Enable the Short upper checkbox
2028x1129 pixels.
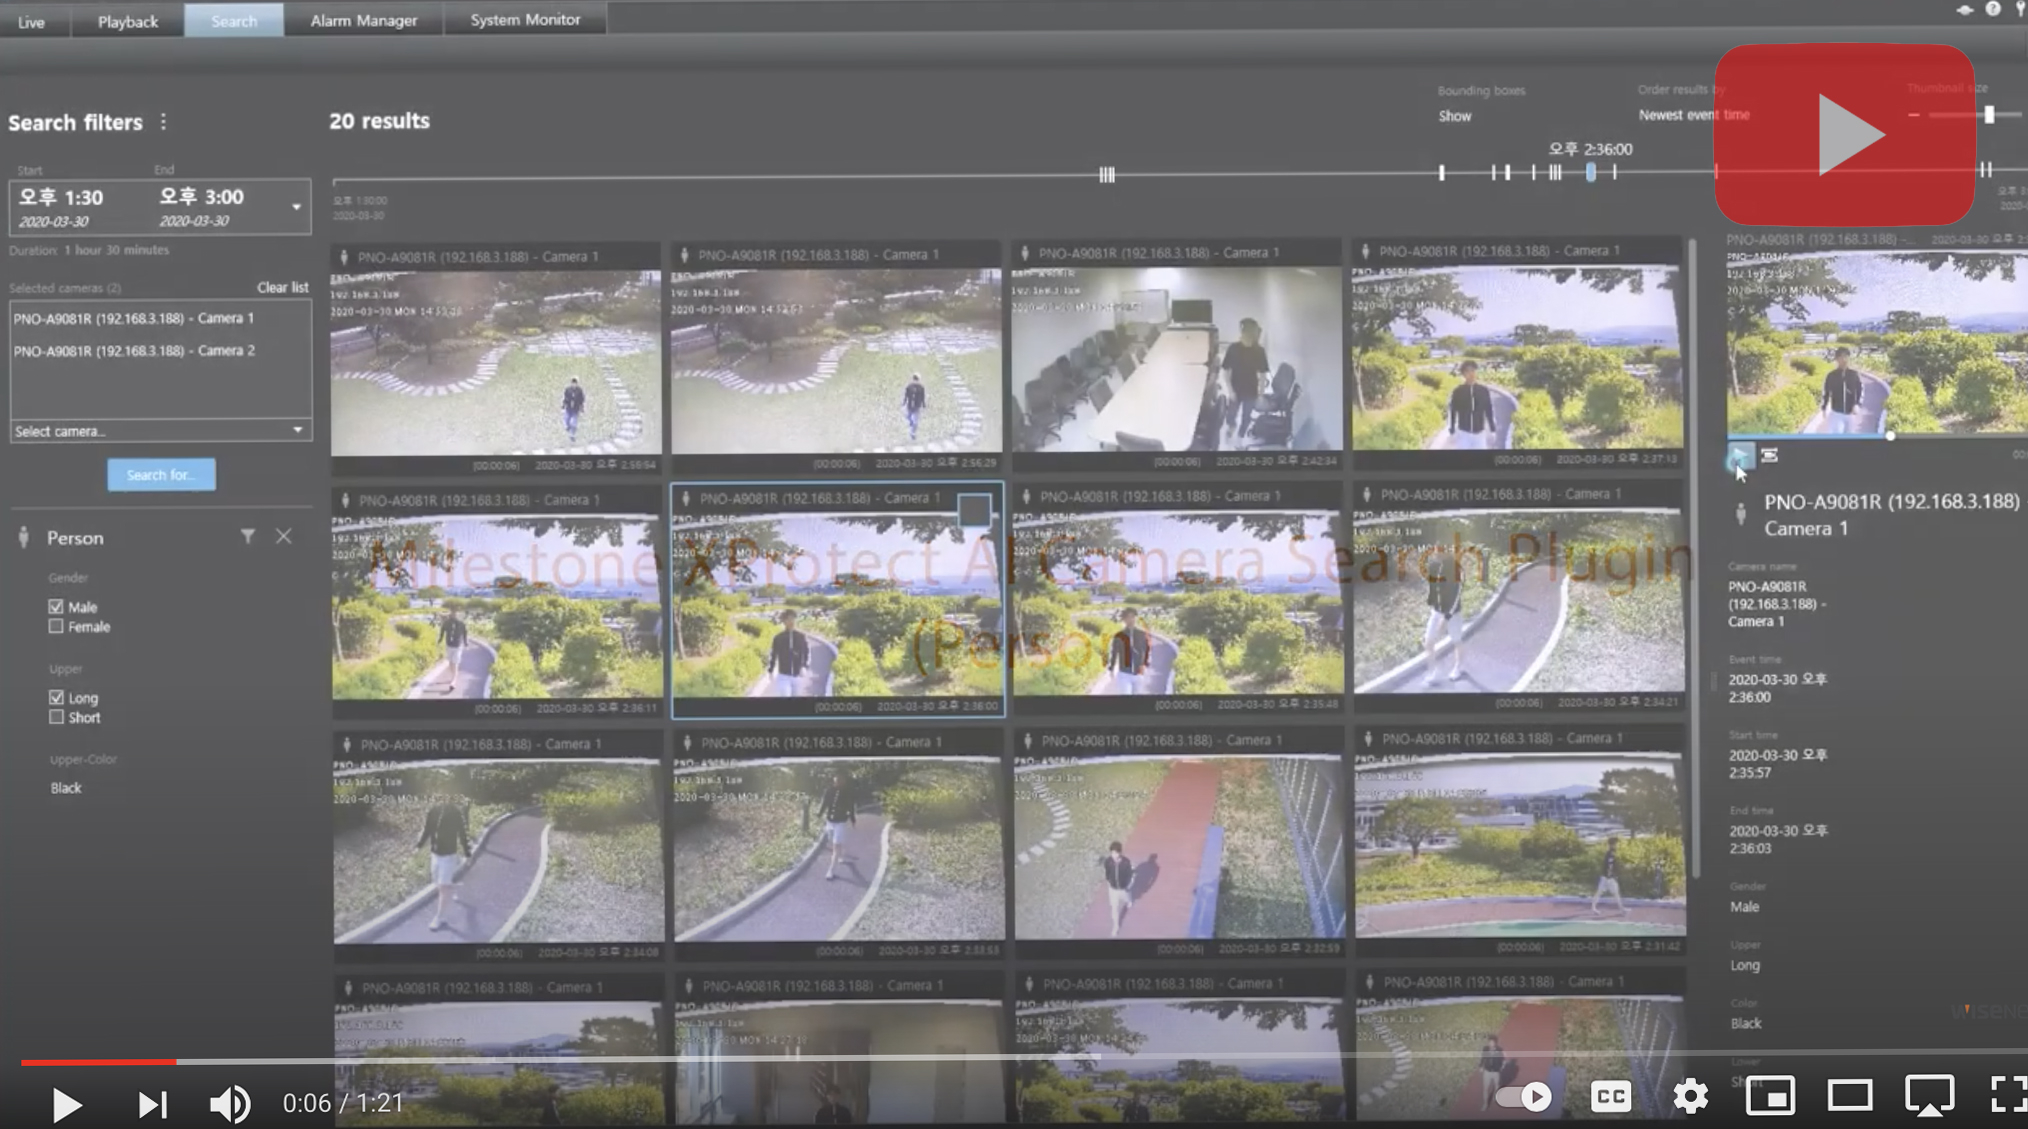pos(56,717)
